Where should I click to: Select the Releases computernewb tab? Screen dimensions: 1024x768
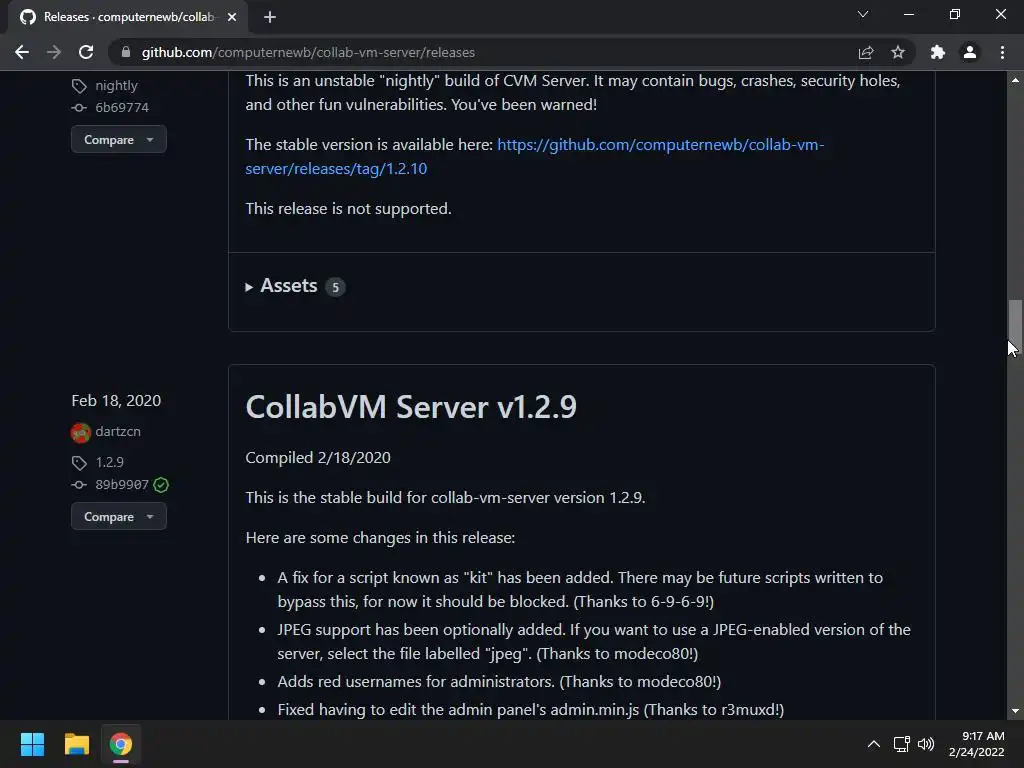(x=128, y=17)
